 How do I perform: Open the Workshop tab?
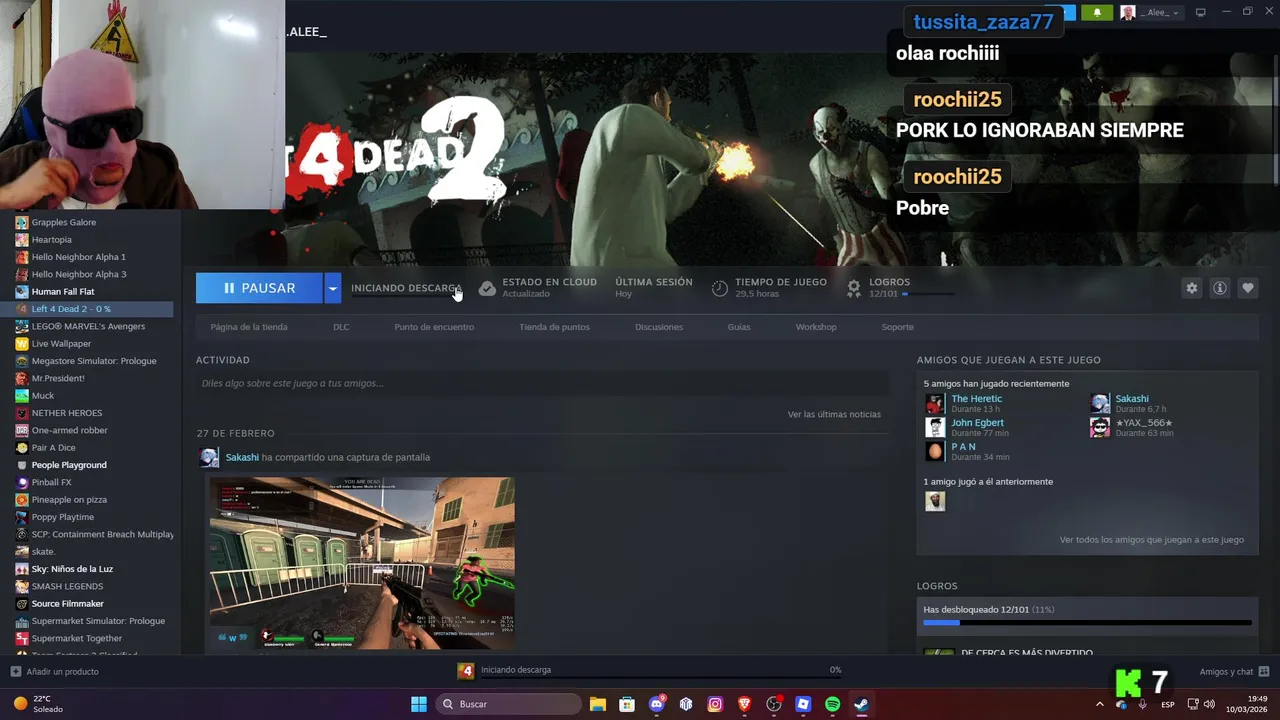point(816,327)
